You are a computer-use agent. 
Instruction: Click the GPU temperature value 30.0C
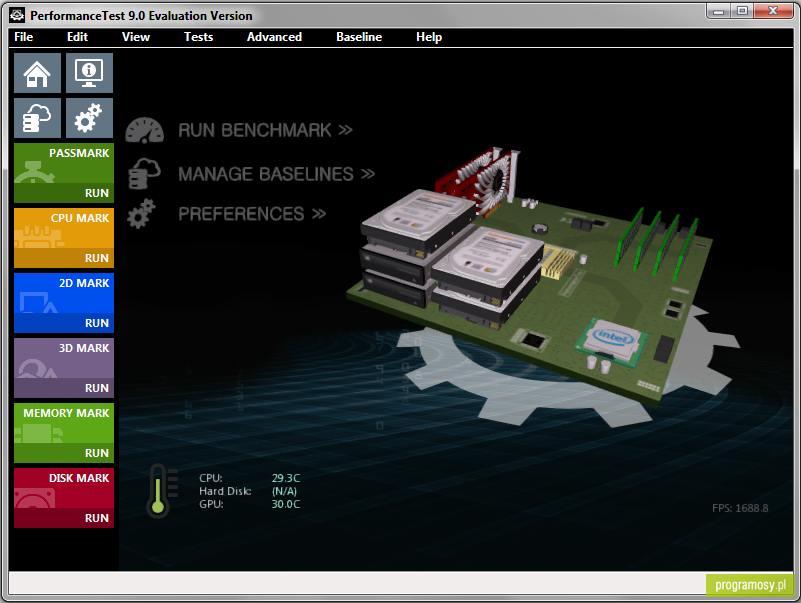[286, 504]
